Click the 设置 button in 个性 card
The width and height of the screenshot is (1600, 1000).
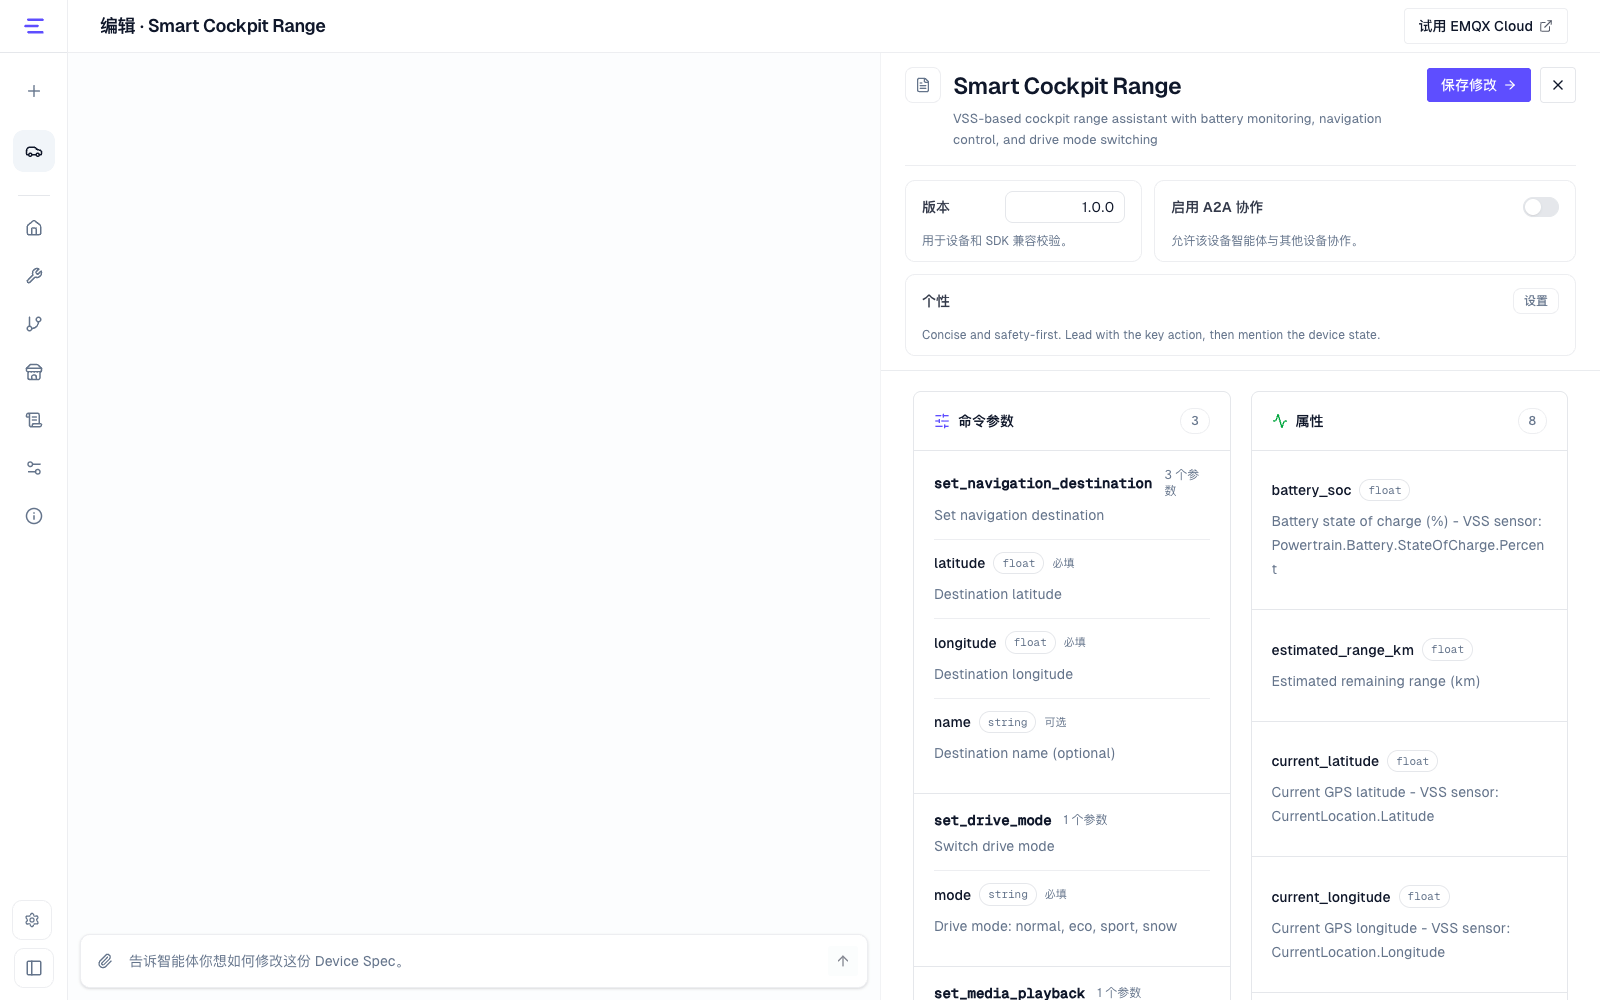[x=1535, y=301]
